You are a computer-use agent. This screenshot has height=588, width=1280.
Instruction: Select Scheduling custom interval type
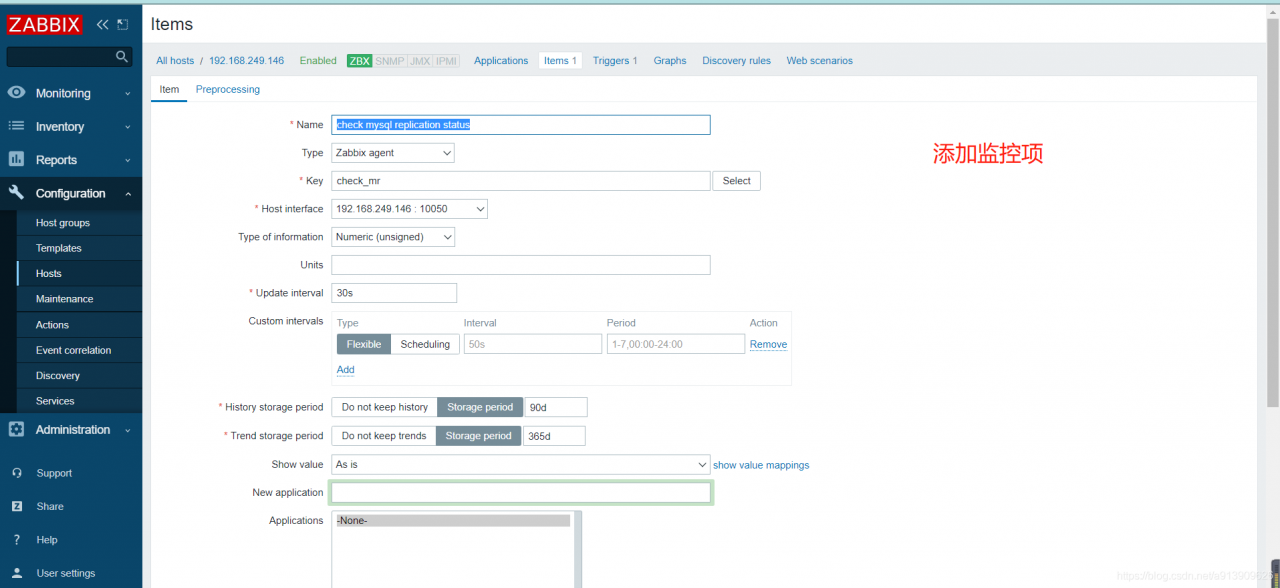click(x=425, y=344)
